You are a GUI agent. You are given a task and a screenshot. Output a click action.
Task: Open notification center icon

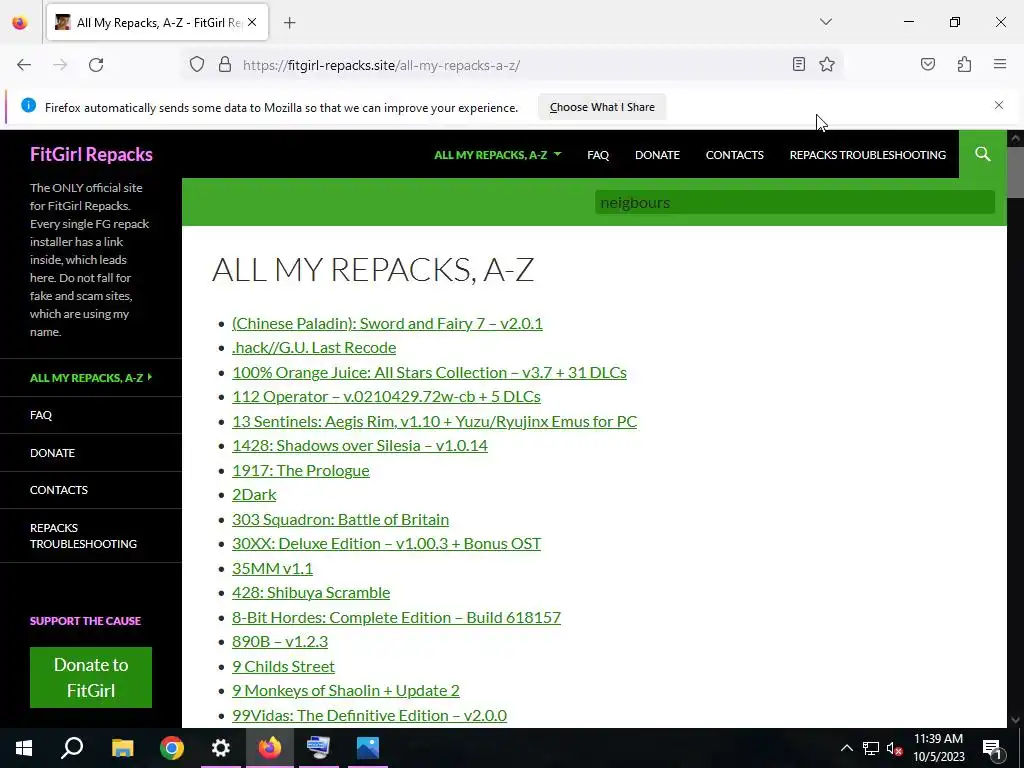[993, 748]
